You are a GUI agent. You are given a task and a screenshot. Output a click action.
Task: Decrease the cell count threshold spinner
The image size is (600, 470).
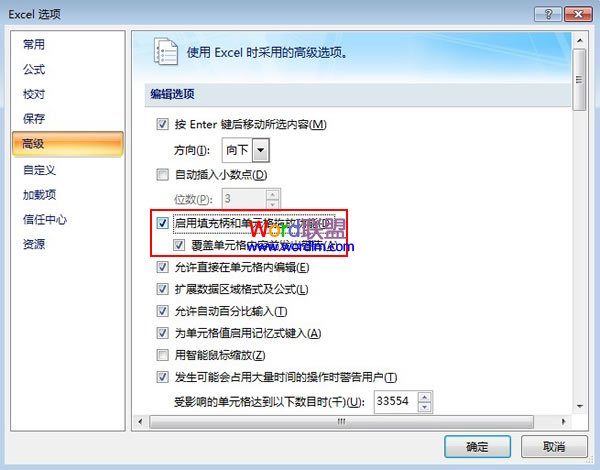click(x=425, y=407)
